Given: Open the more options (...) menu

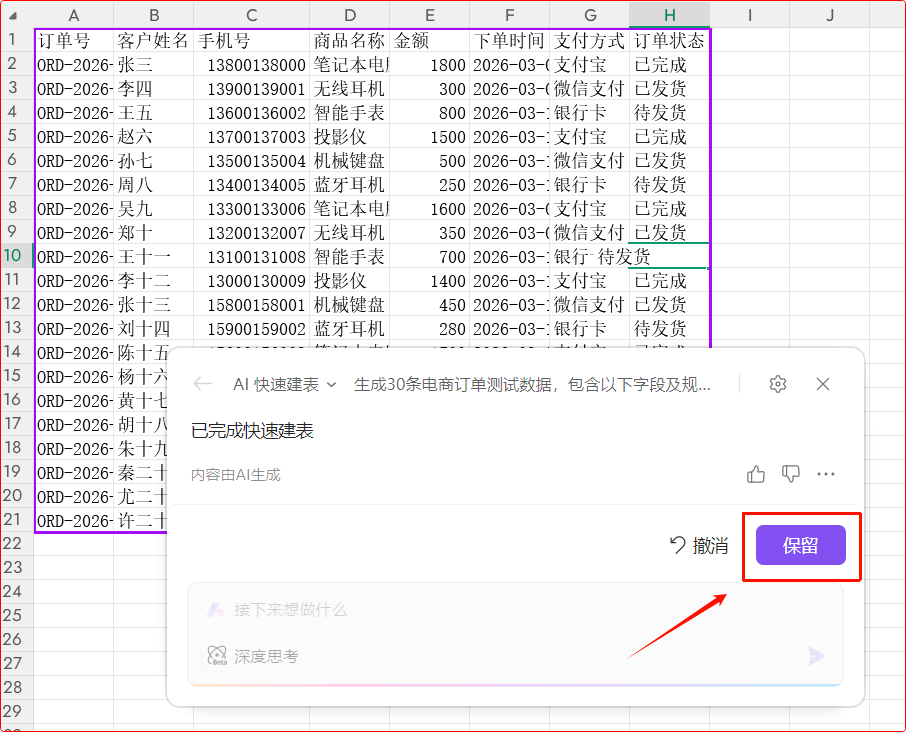Looking at the screenshot, I should coord(825,473).
